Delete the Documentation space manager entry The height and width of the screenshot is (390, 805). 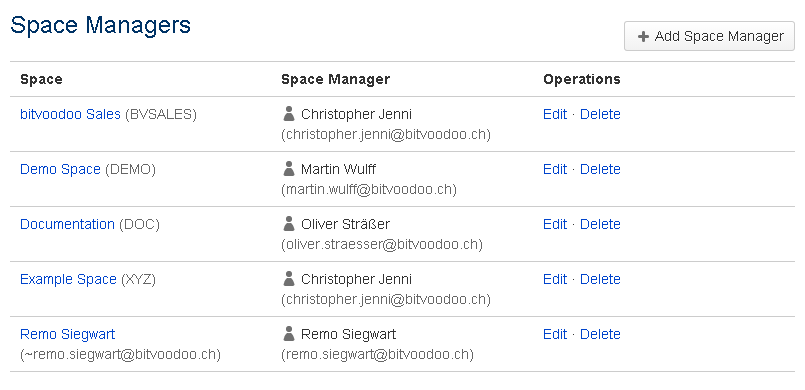click(600, 224)
